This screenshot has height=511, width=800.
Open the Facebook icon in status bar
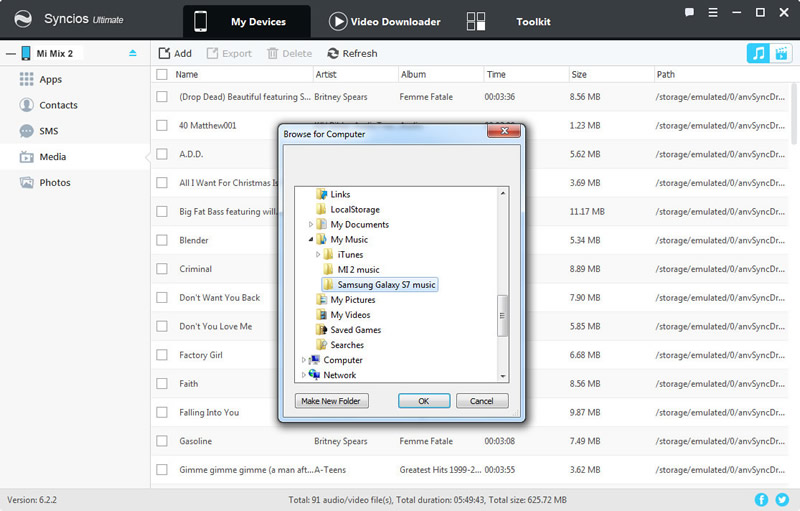click(x=761, y=500)
